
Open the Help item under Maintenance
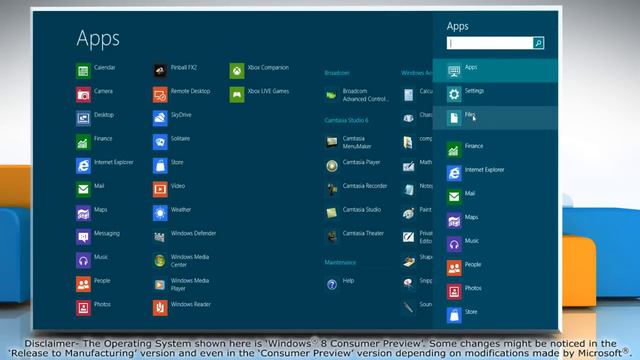[331, 284]
